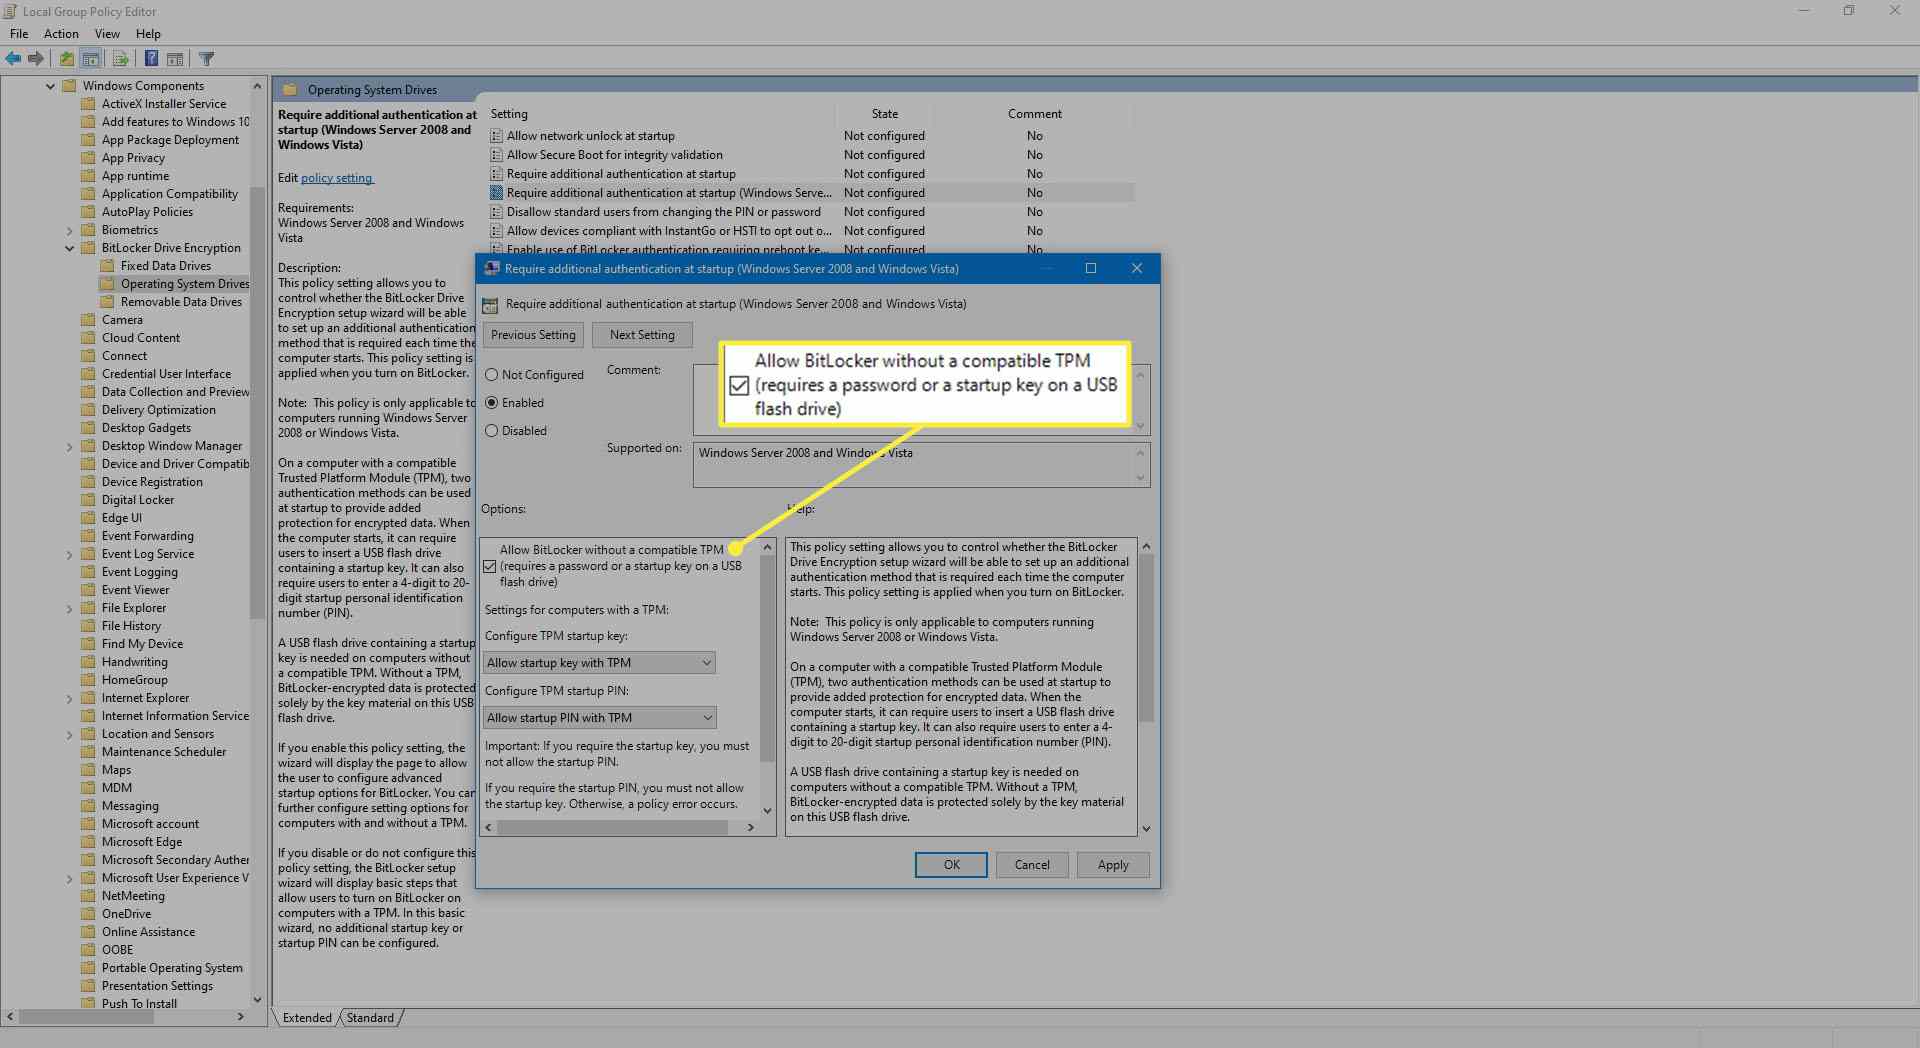This screenshot has width=1920, height=1048.
Task: Click Cancel in the policy dialog
Action: (1032, 865)
